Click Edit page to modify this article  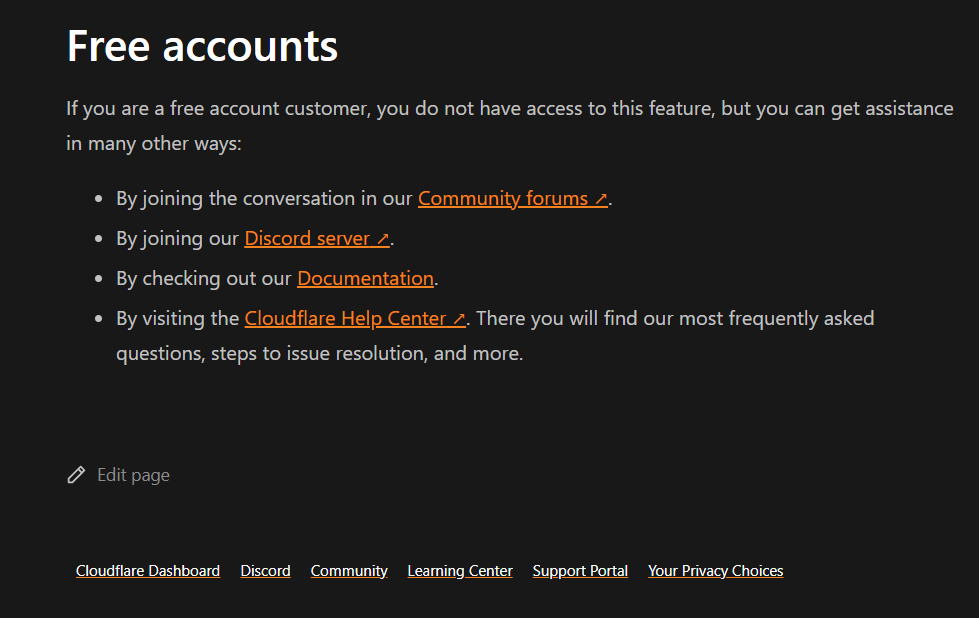(133, 474)
